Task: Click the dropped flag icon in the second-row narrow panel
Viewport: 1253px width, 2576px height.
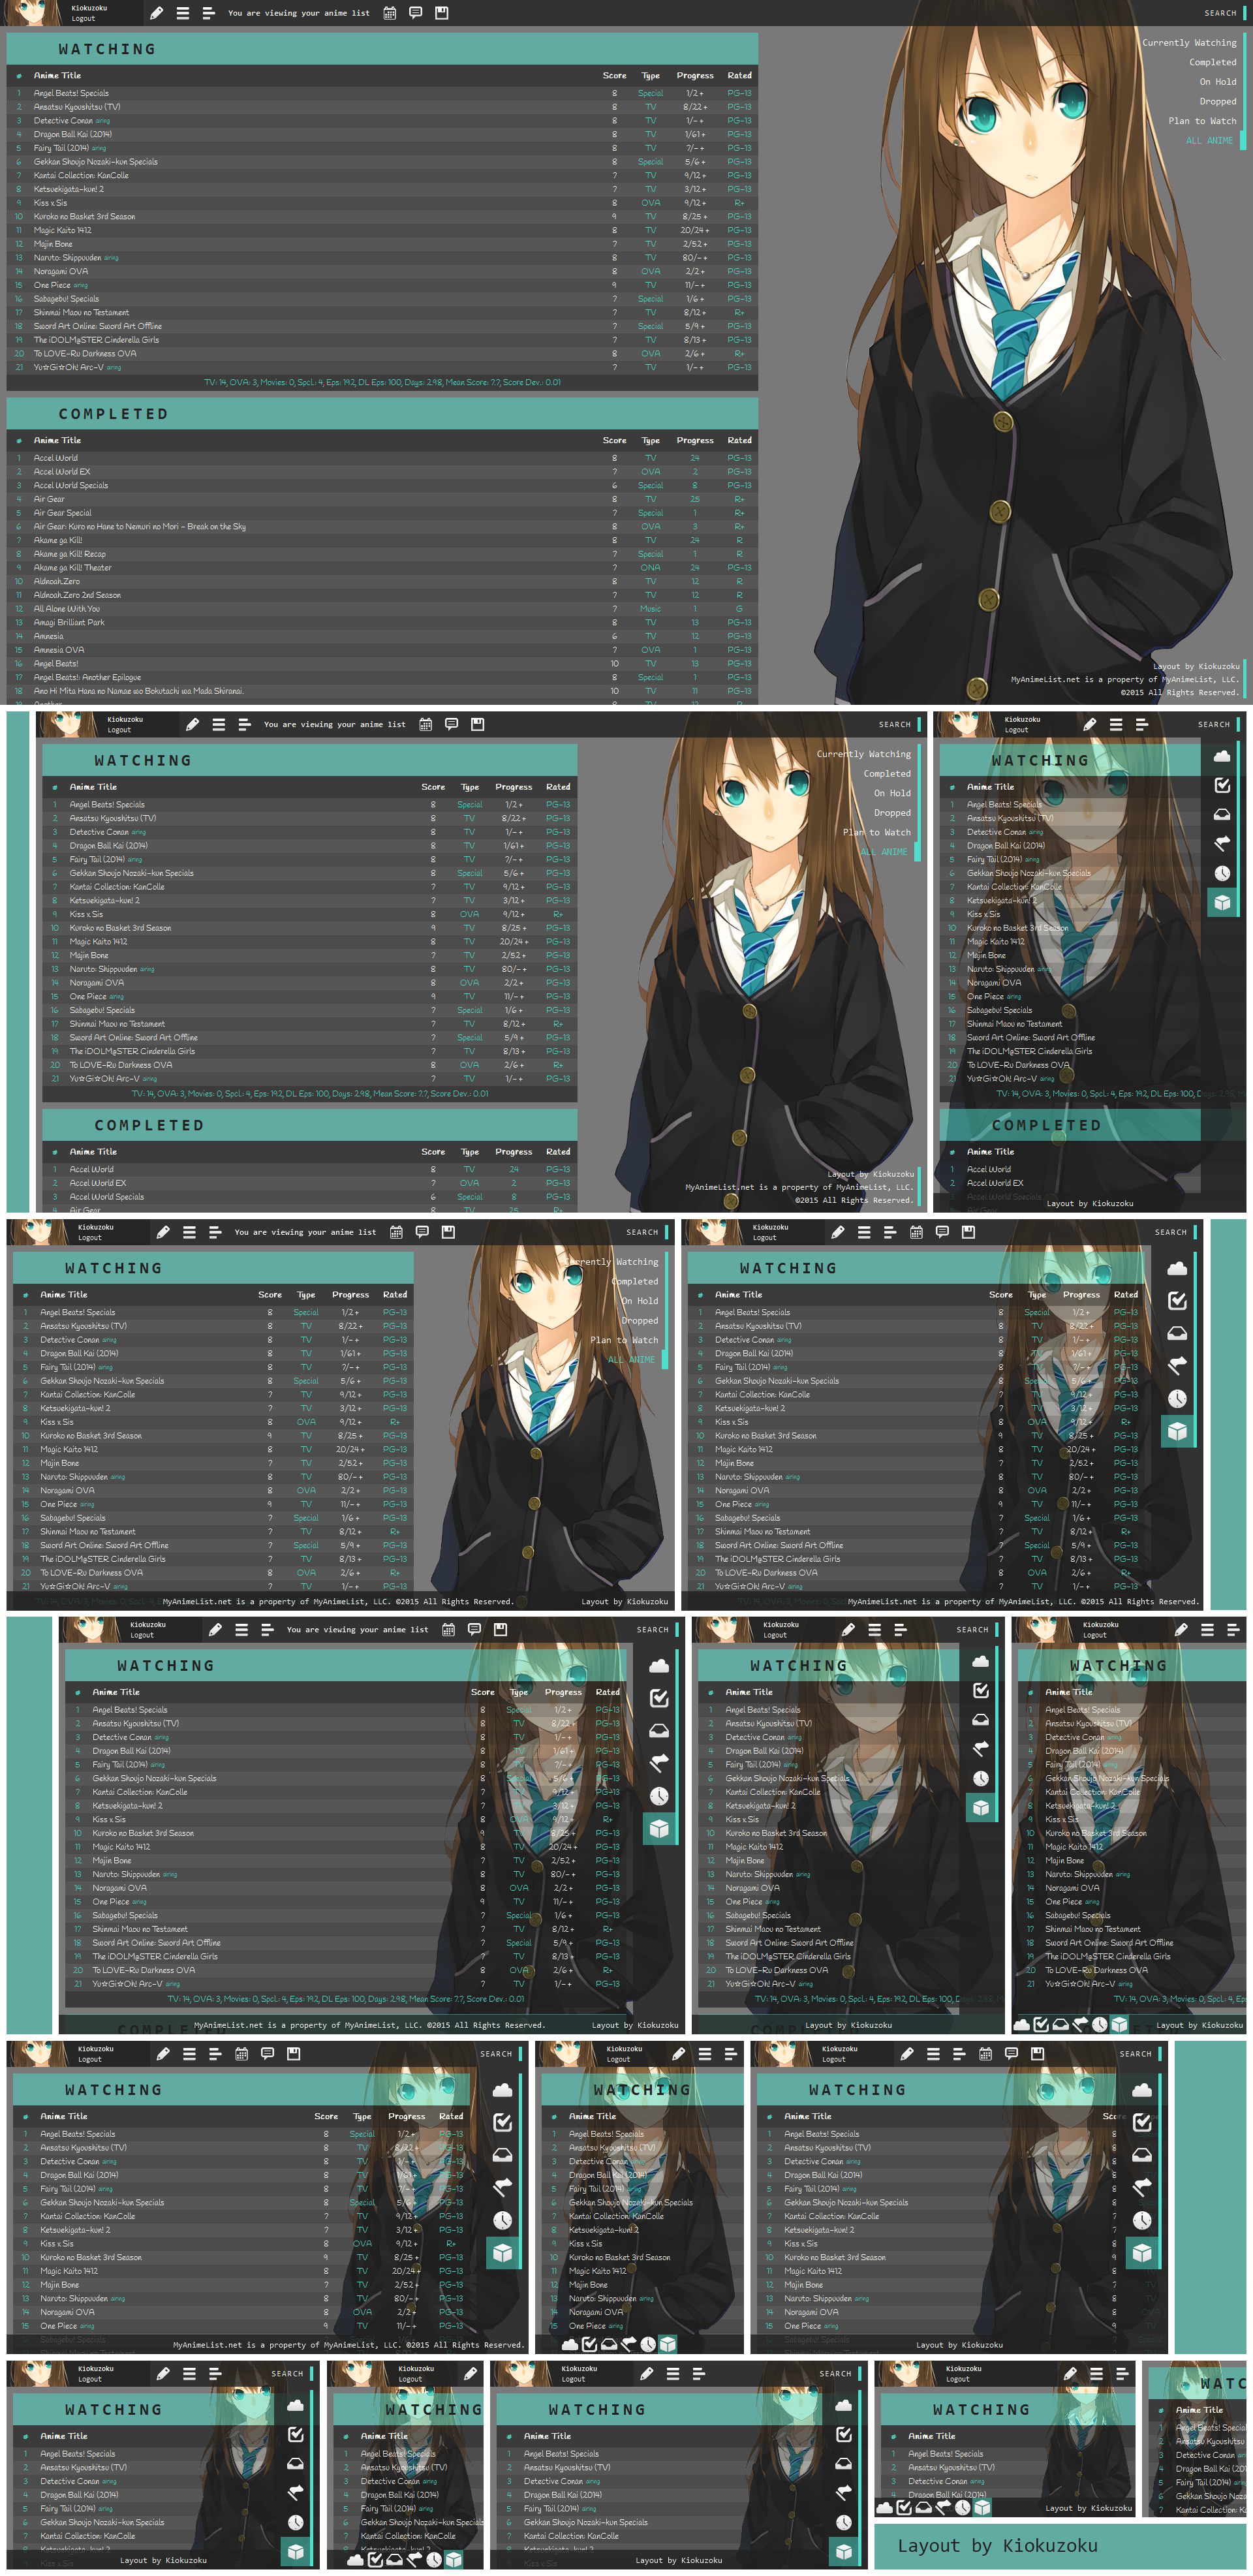Action: click(1222, 844)
